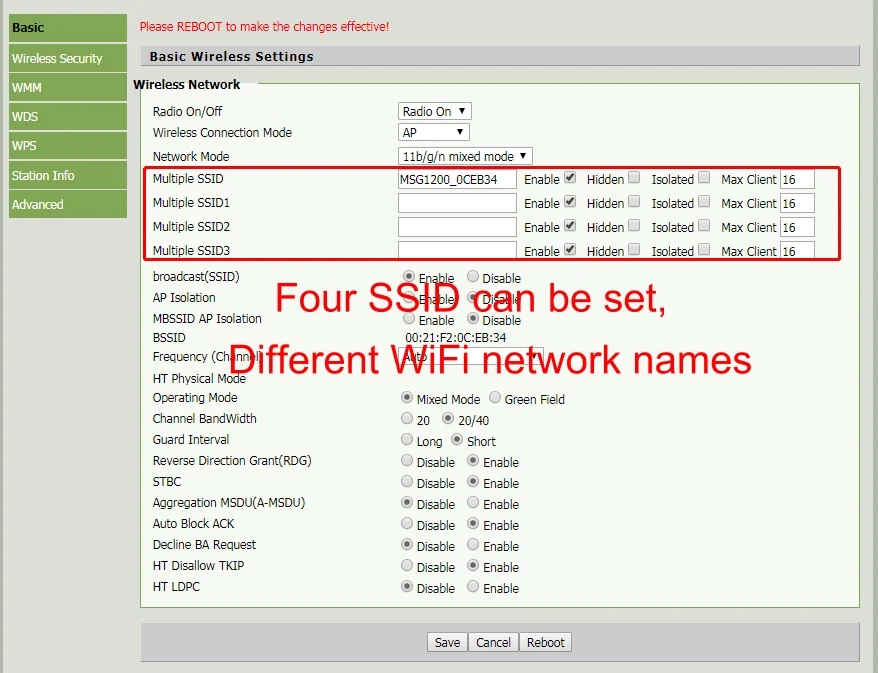Check Hidden for Multiple SSID3
Image resolution: width=878 pixels, height=673 pixels.
[x=634, y=249]
